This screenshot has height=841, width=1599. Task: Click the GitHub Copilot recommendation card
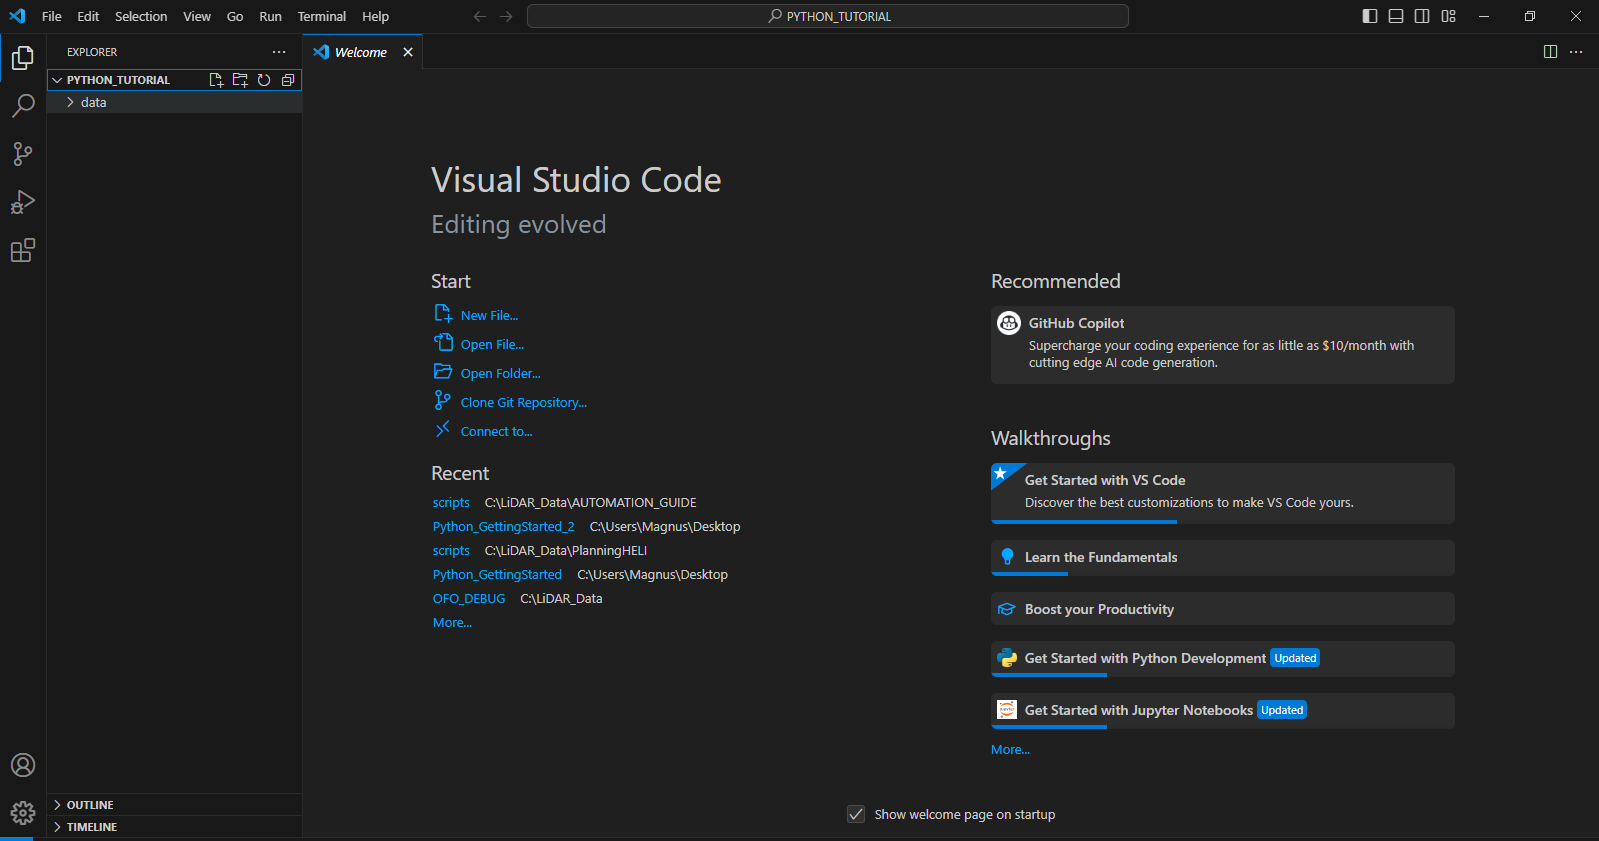click(x=1222, y=344)
